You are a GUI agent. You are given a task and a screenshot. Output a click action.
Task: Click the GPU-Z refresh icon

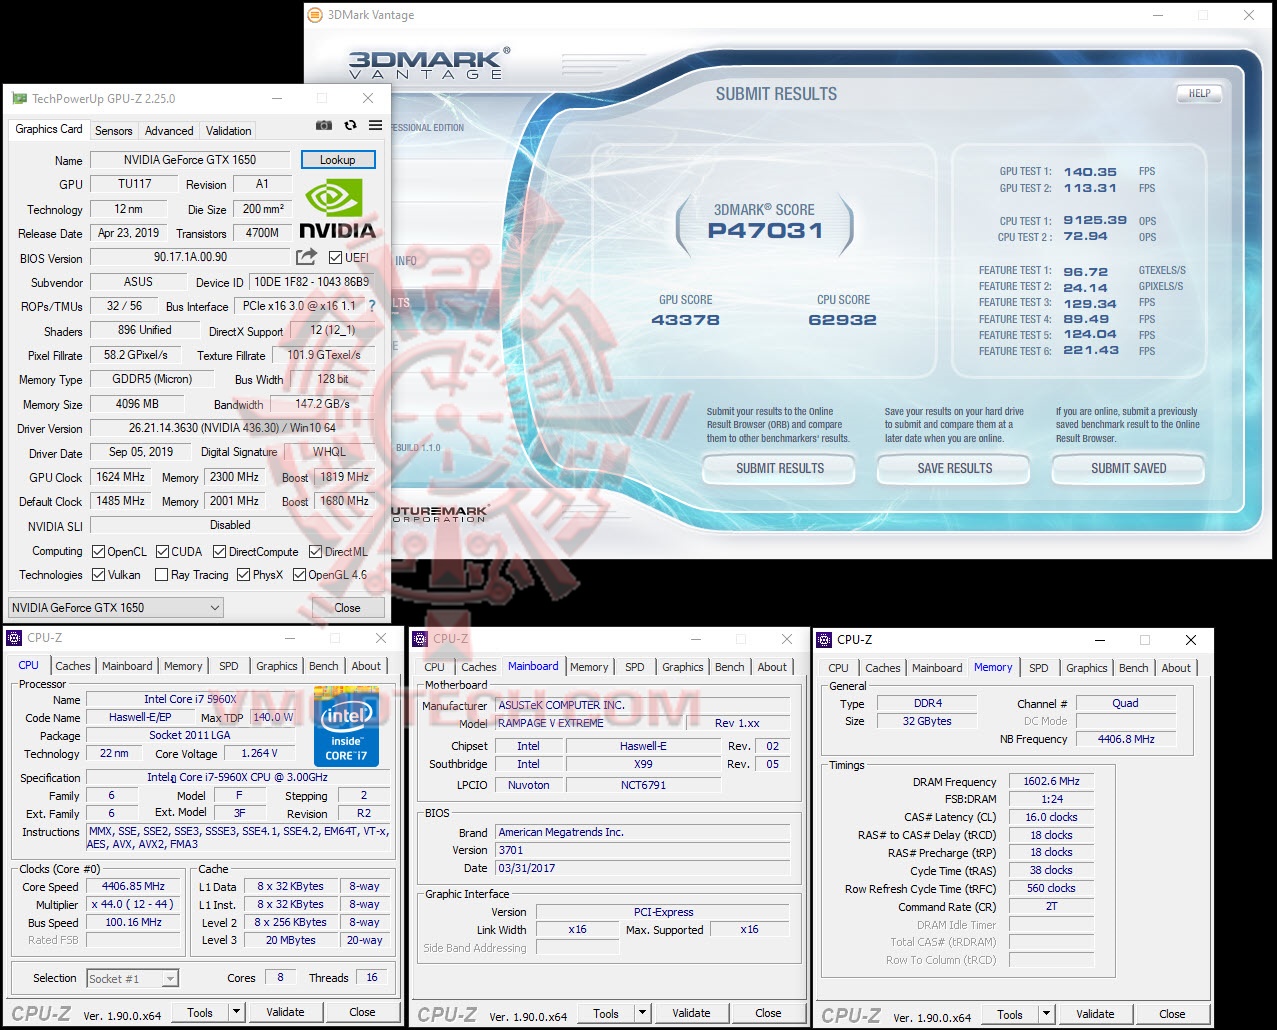pyautogui.click(x=350, y=125)
